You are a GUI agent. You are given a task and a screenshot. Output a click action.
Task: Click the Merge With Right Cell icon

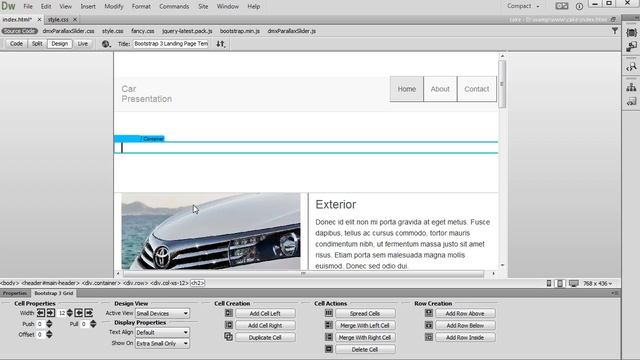tap(329, 337)
